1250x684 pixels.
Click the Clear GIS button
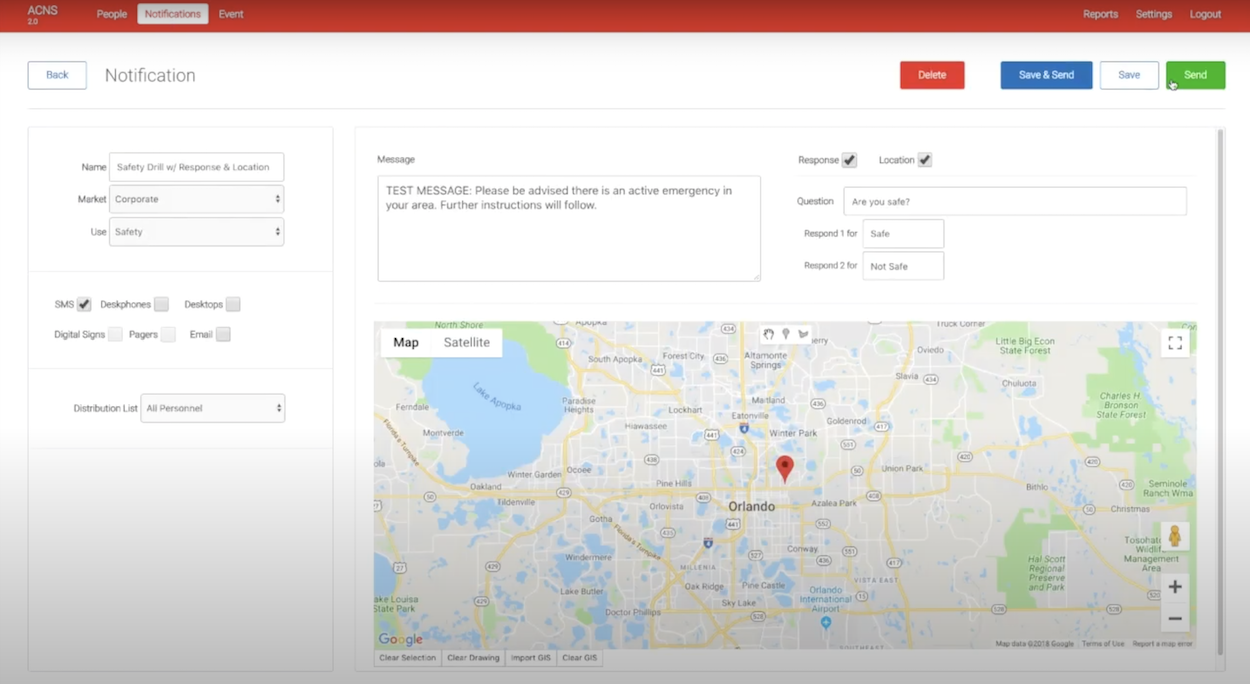[x=580, y=658]
